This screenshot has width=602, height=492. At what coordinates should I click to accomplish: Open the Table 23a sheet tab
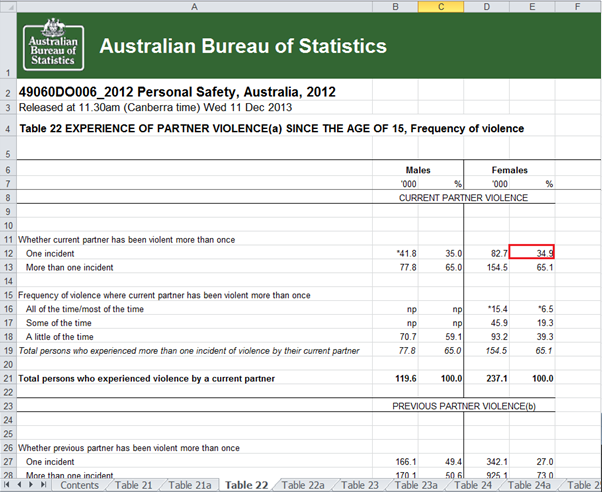tap(416, 485)
